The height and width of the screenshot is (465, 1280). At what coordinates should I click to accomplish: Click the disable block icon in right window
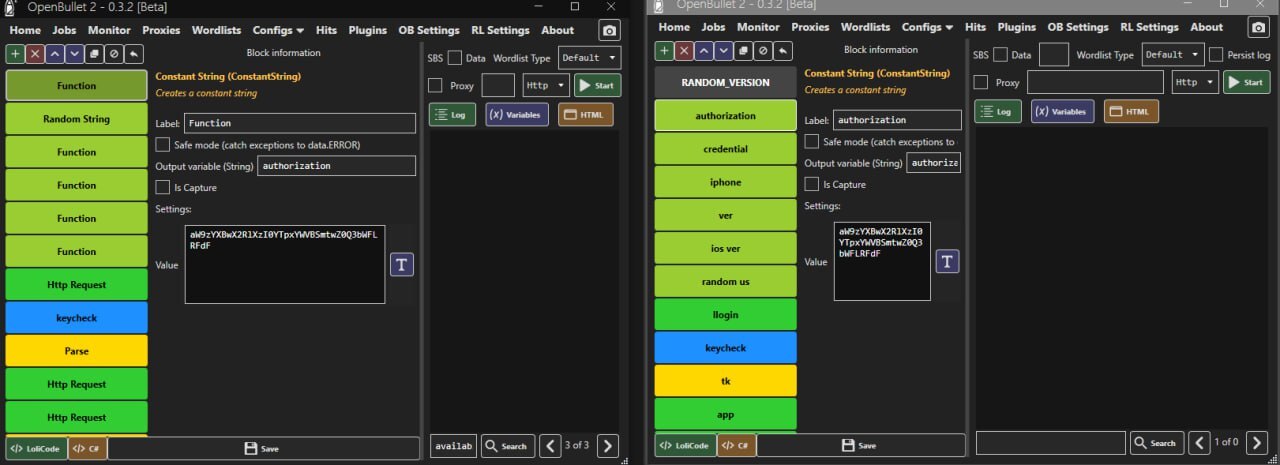pos(764,50)
